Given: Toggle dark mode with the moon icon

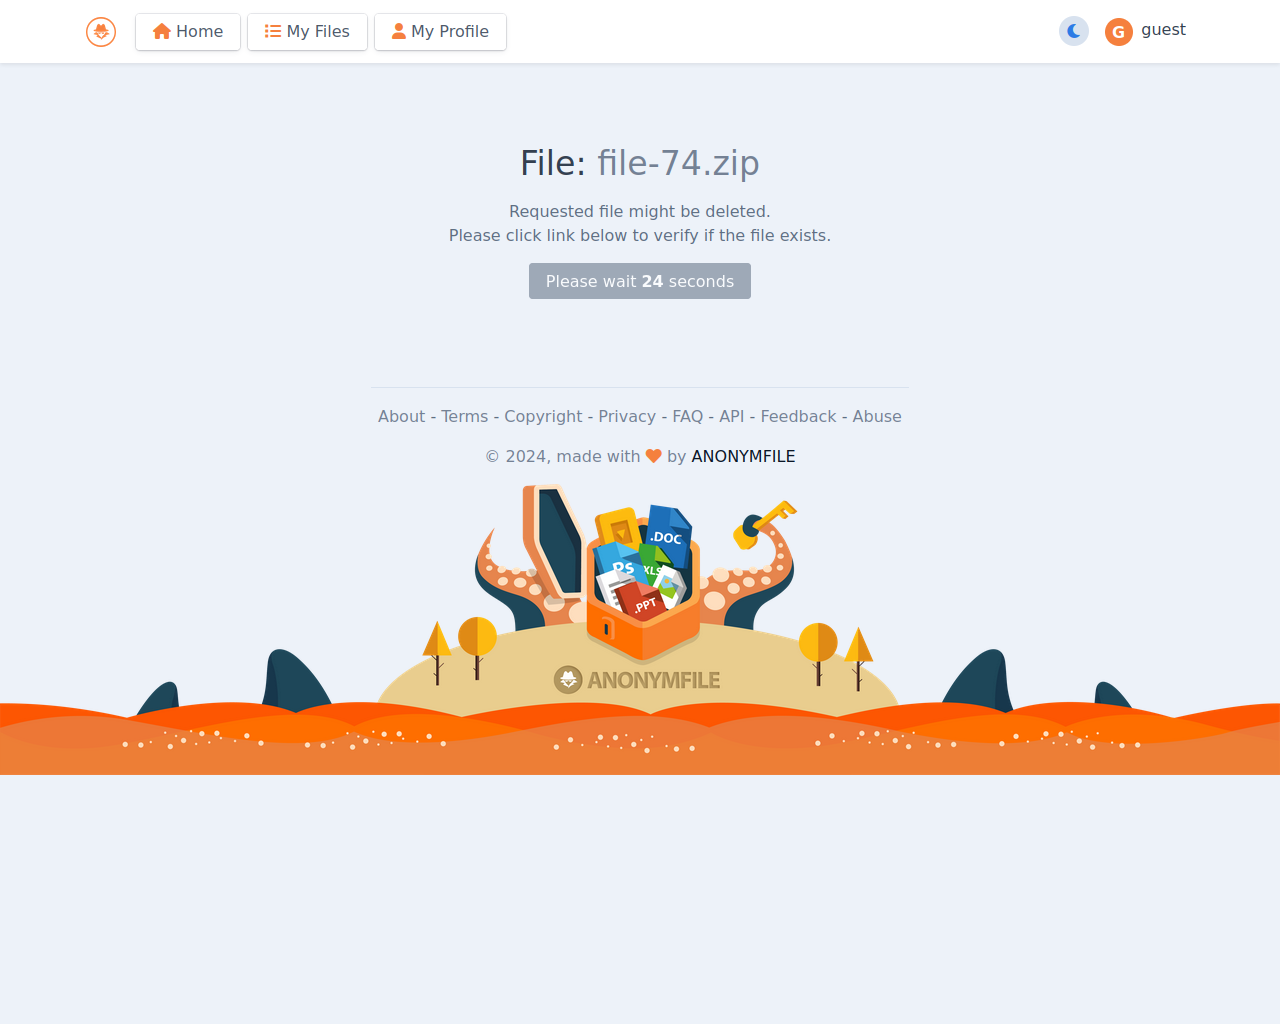Looking at the screenshot, I should pyautogui.click(x=1074, y=32).
